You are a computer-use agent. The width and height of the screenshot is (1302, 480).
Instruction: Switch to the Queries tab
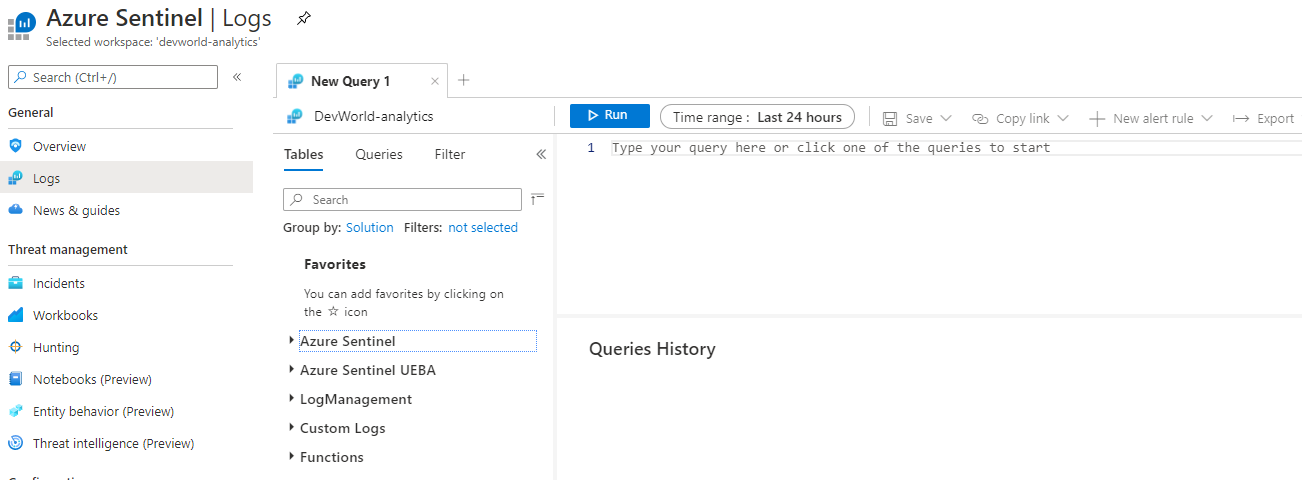379,154
